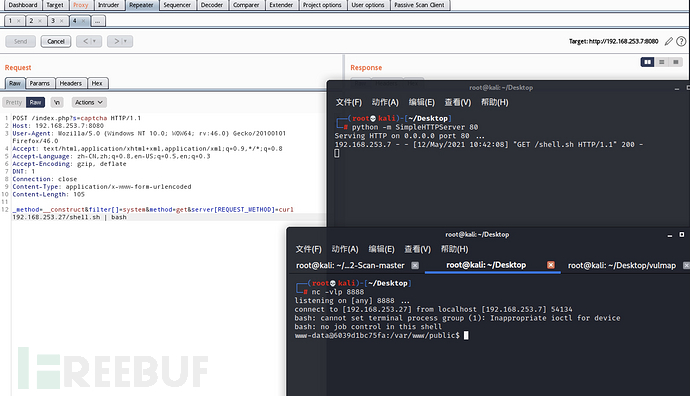Minimize the upper terminal window

(x=677, y=88)
